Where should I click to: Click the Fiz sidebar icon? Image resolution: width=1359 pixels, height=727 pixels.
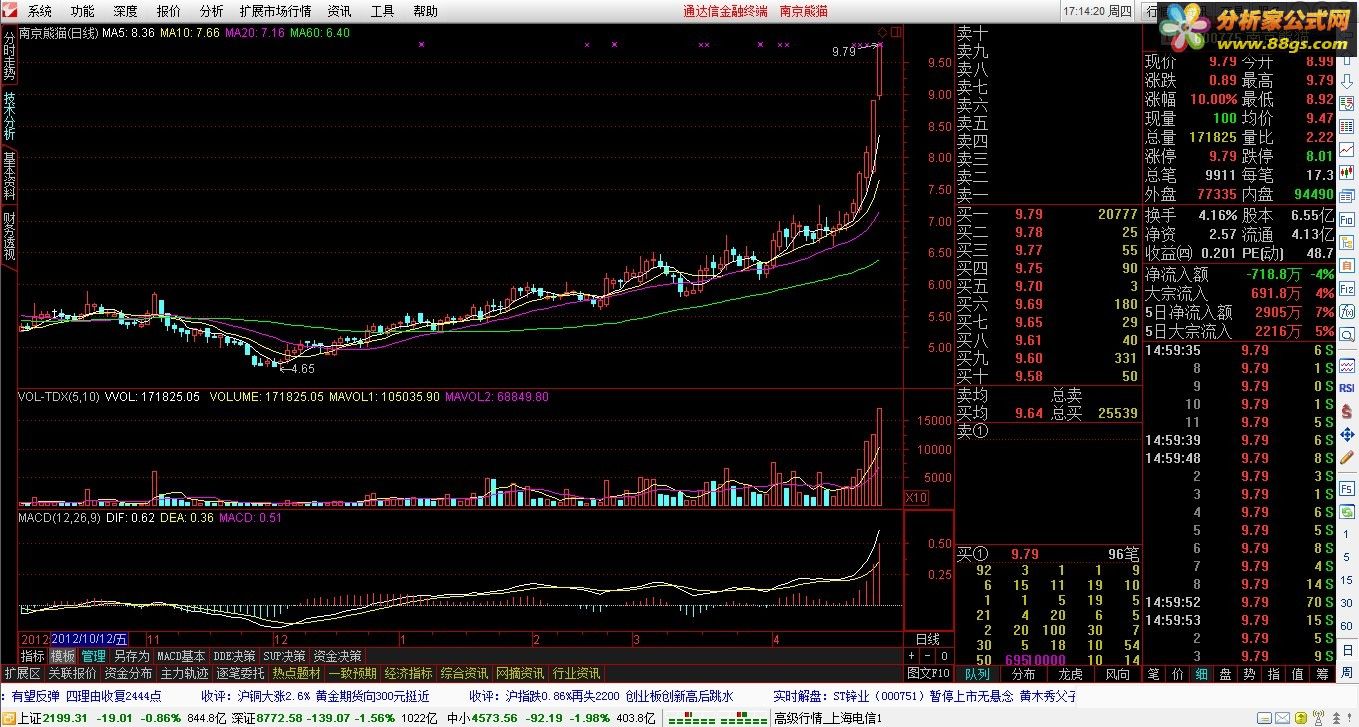pos(1346,288)
